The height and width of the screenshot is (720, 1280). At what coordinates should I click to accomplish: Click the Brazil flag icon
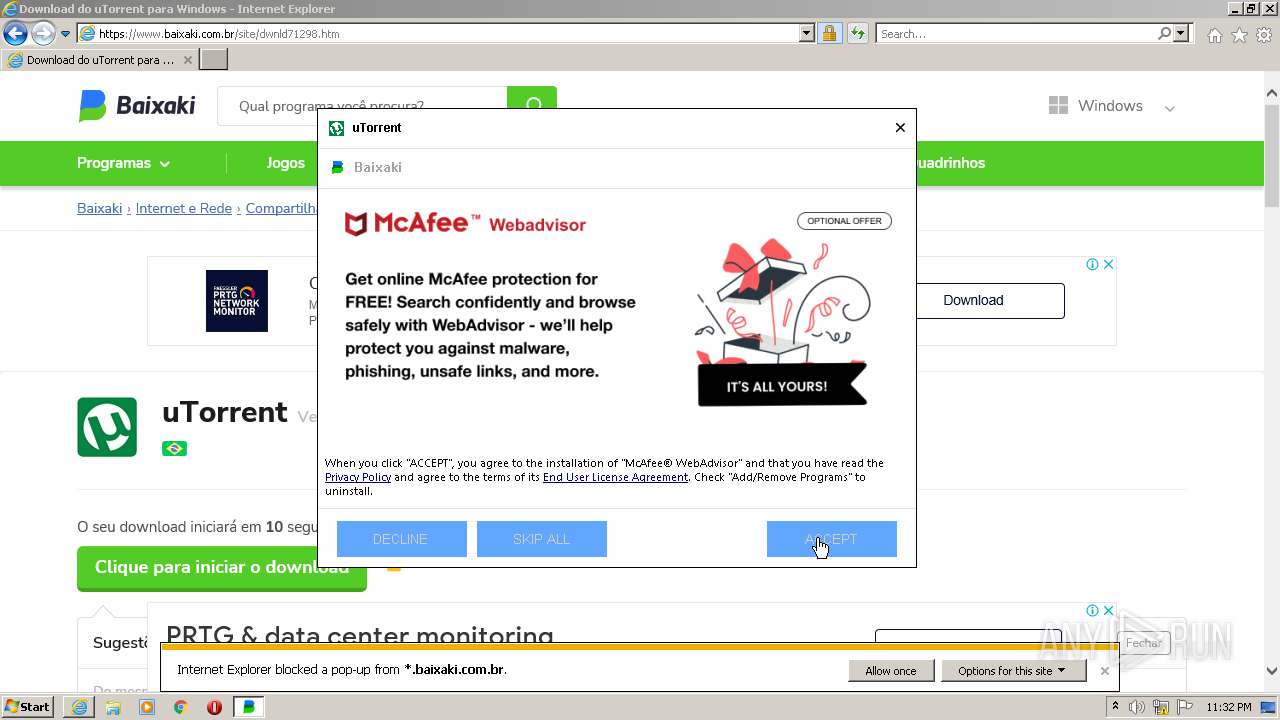click(x=174, y=448)
